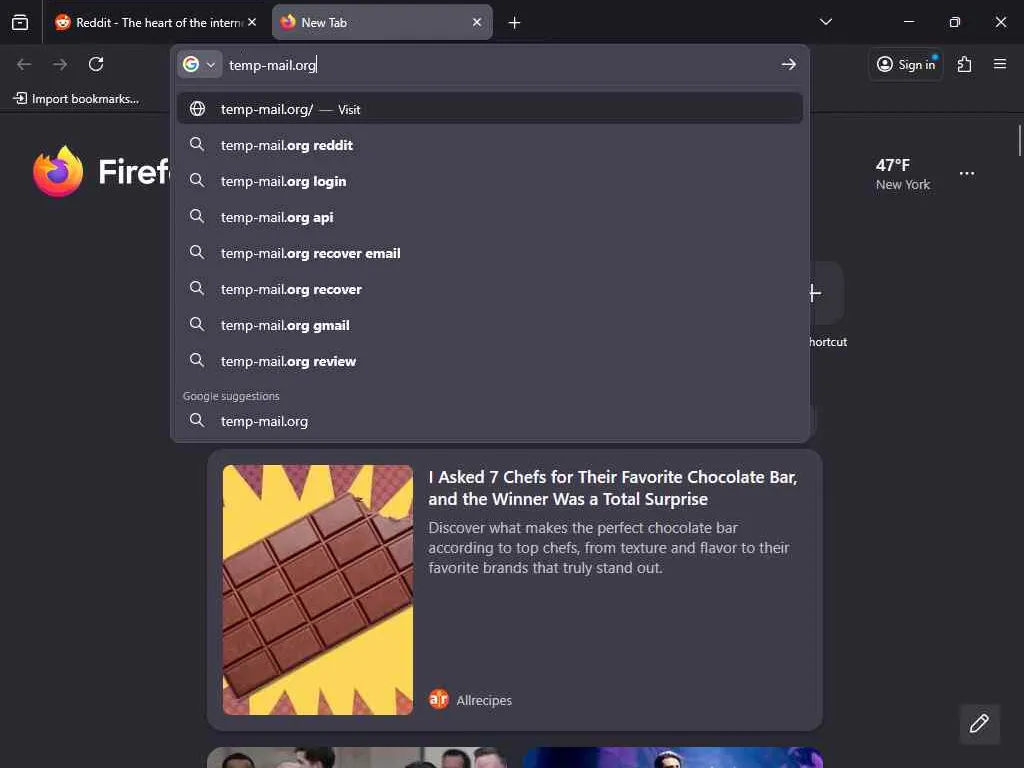
Task: Click the pencil customize new tab button
Action: tap(979, 724)
